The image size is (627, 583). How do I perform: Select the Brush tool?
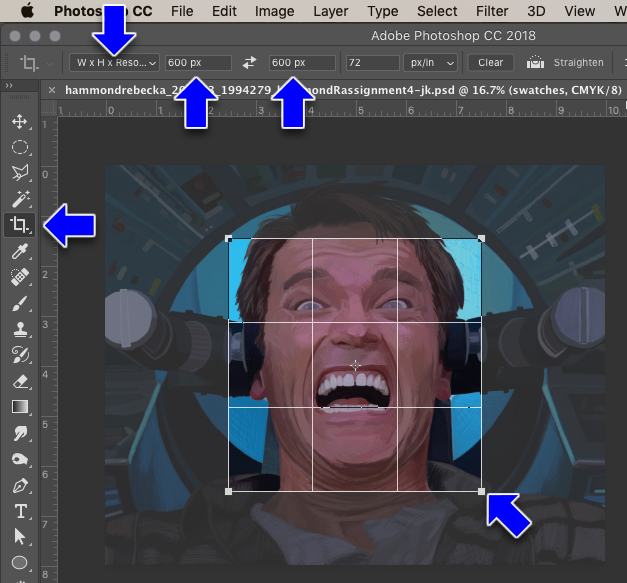pyautogui.click(x=20, y=303)
